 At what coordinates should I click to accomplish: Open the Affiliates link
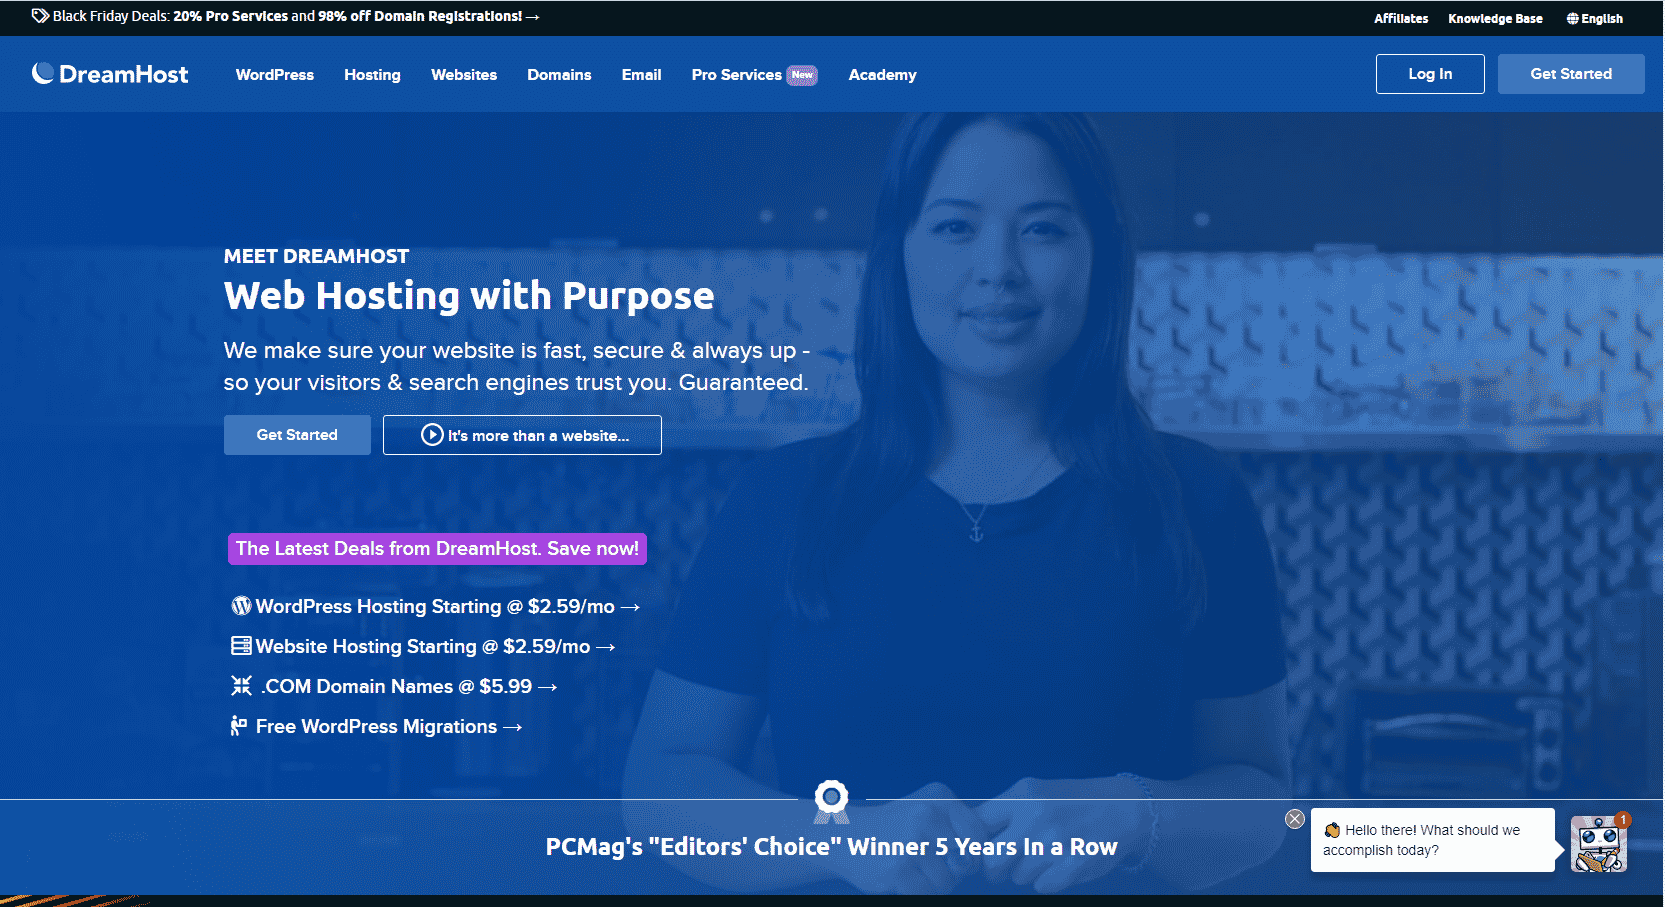pos(1401,19)
